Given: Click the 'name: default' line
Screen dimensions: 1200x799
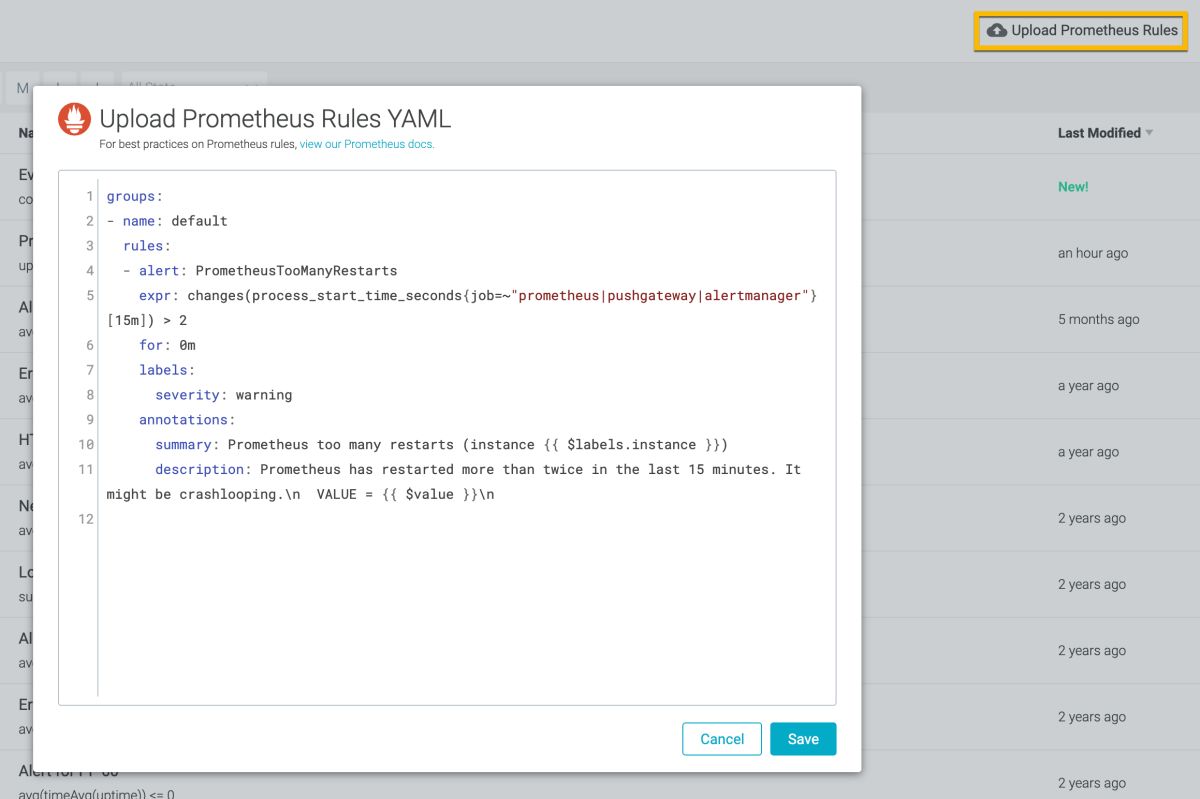Looking at the screenshot, I should click(x=167, y=221).
